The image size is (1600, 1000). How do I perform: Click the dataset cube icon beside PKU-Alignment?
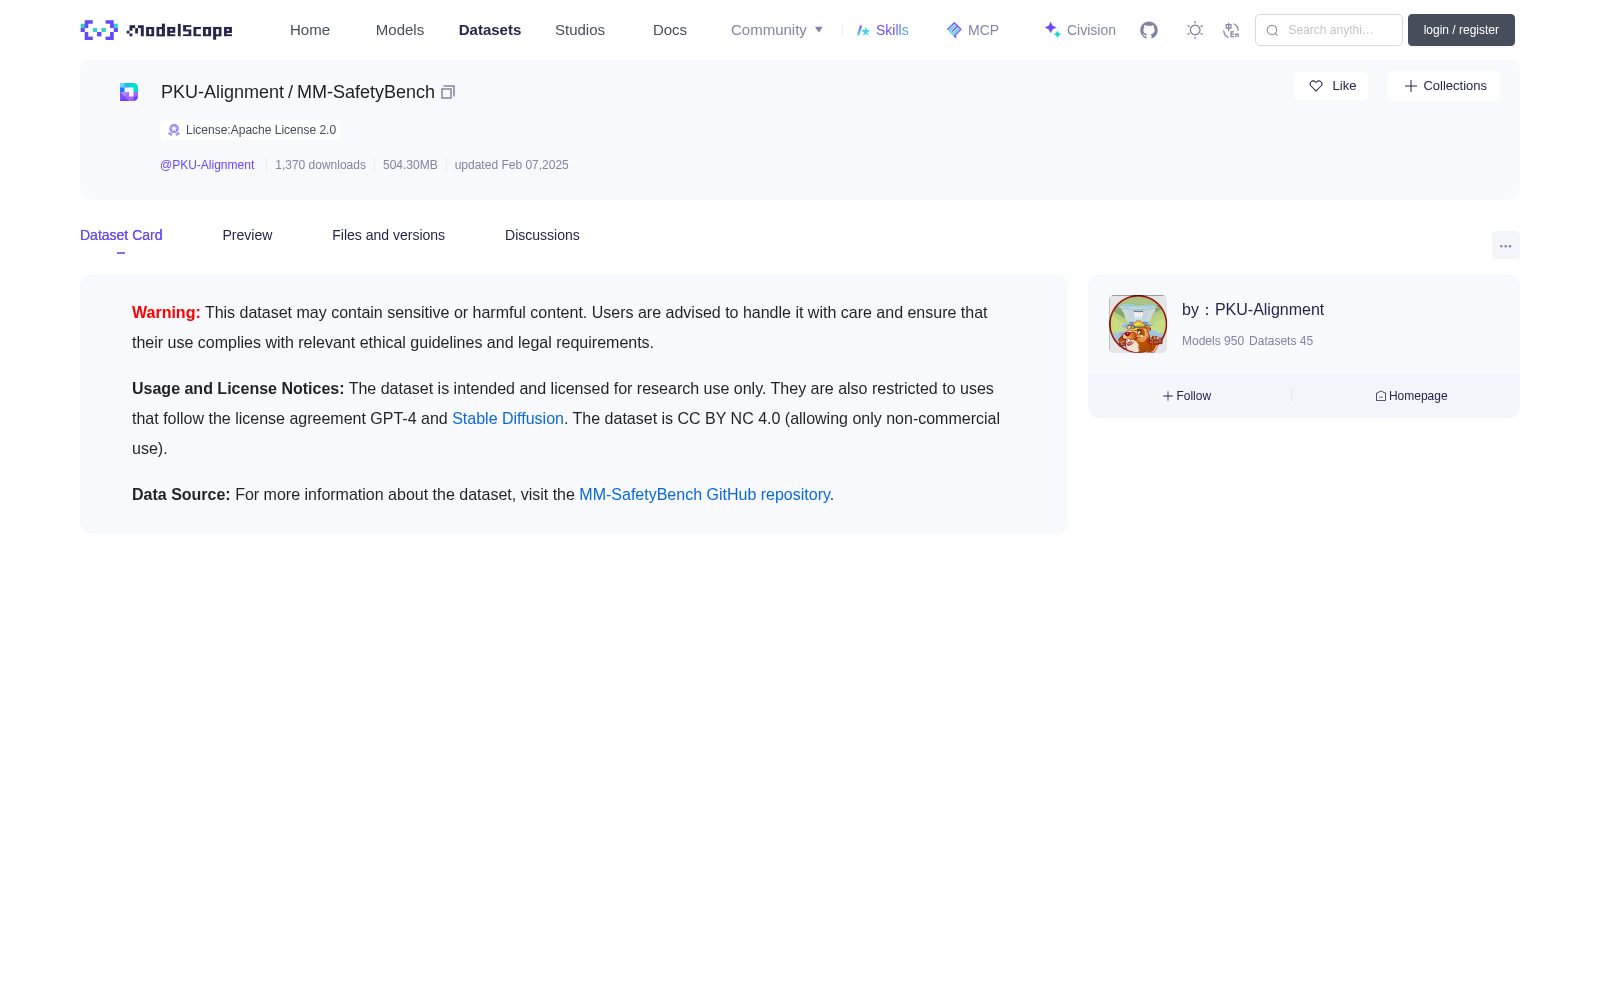point(129,92)
